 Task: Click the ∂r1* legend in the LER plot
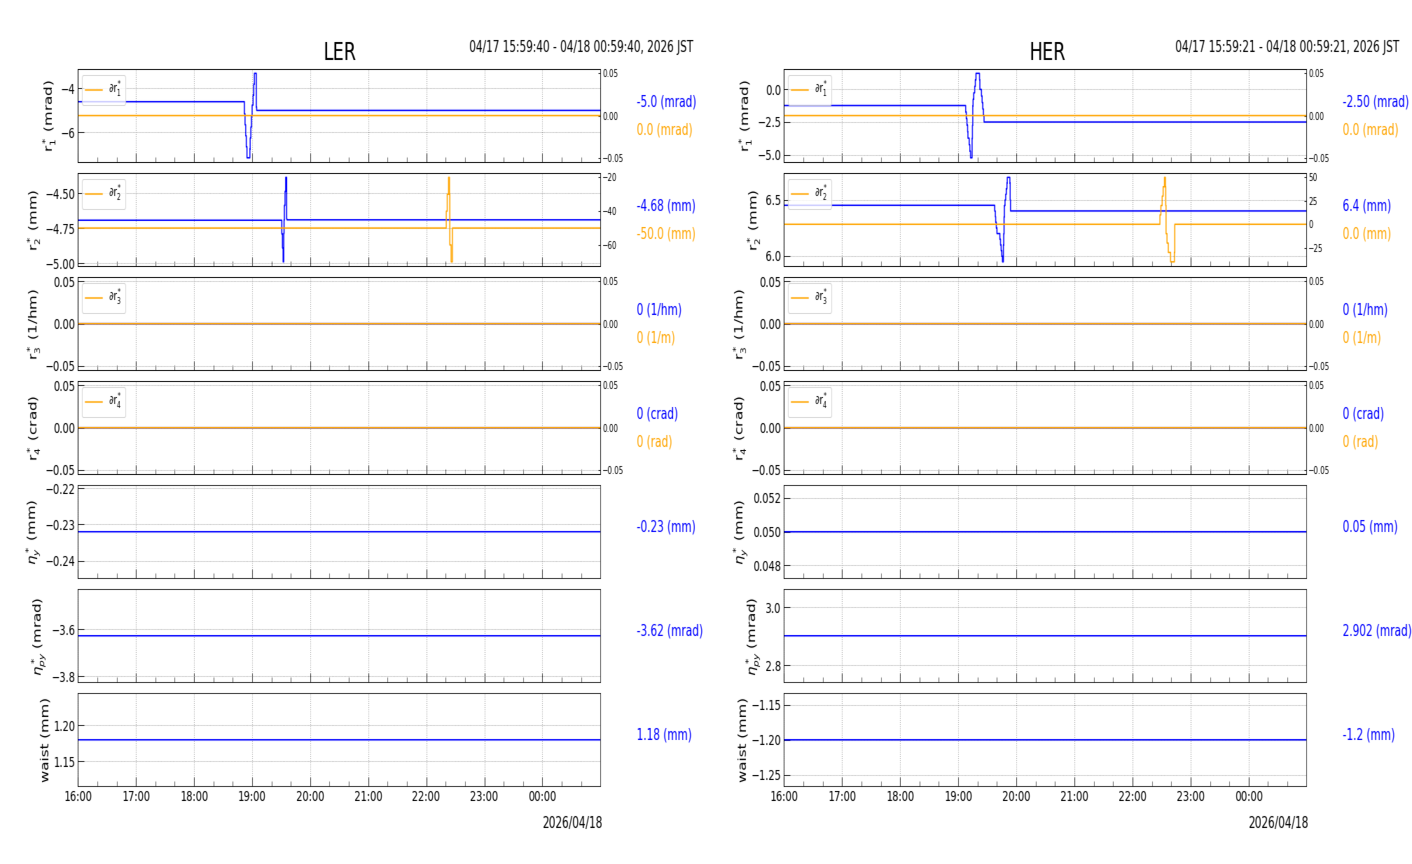[x=104, y=89]
